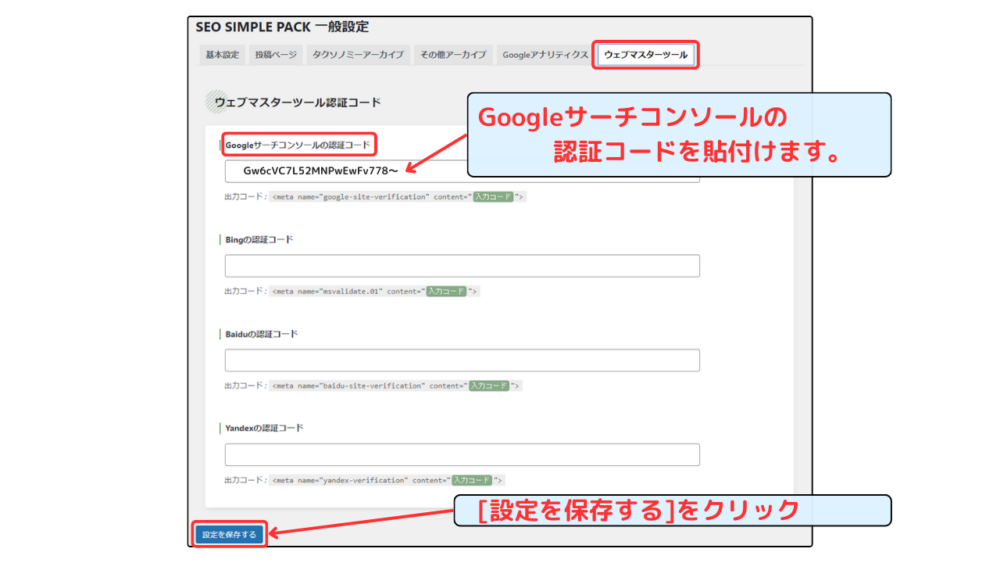Switch to the 投稿ページ tab

276,55
